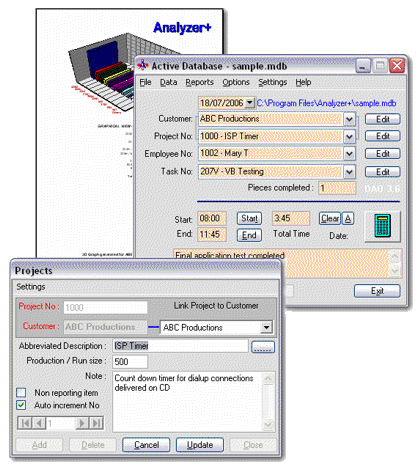Go to last record navigation arrow
This screenshot has height=470, width=420.
pos(96,423)
